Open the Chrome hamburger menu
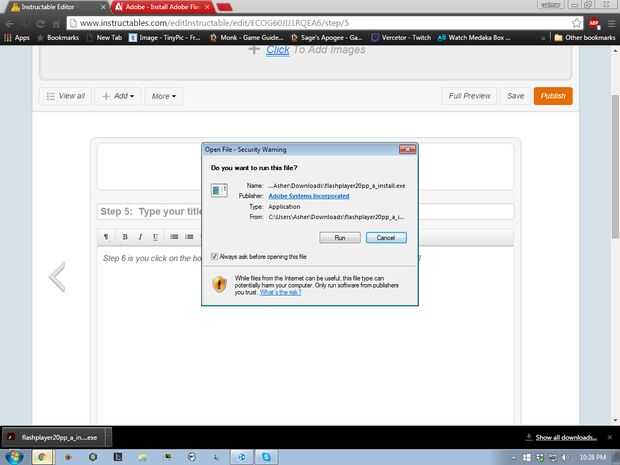 coord(611,24)
